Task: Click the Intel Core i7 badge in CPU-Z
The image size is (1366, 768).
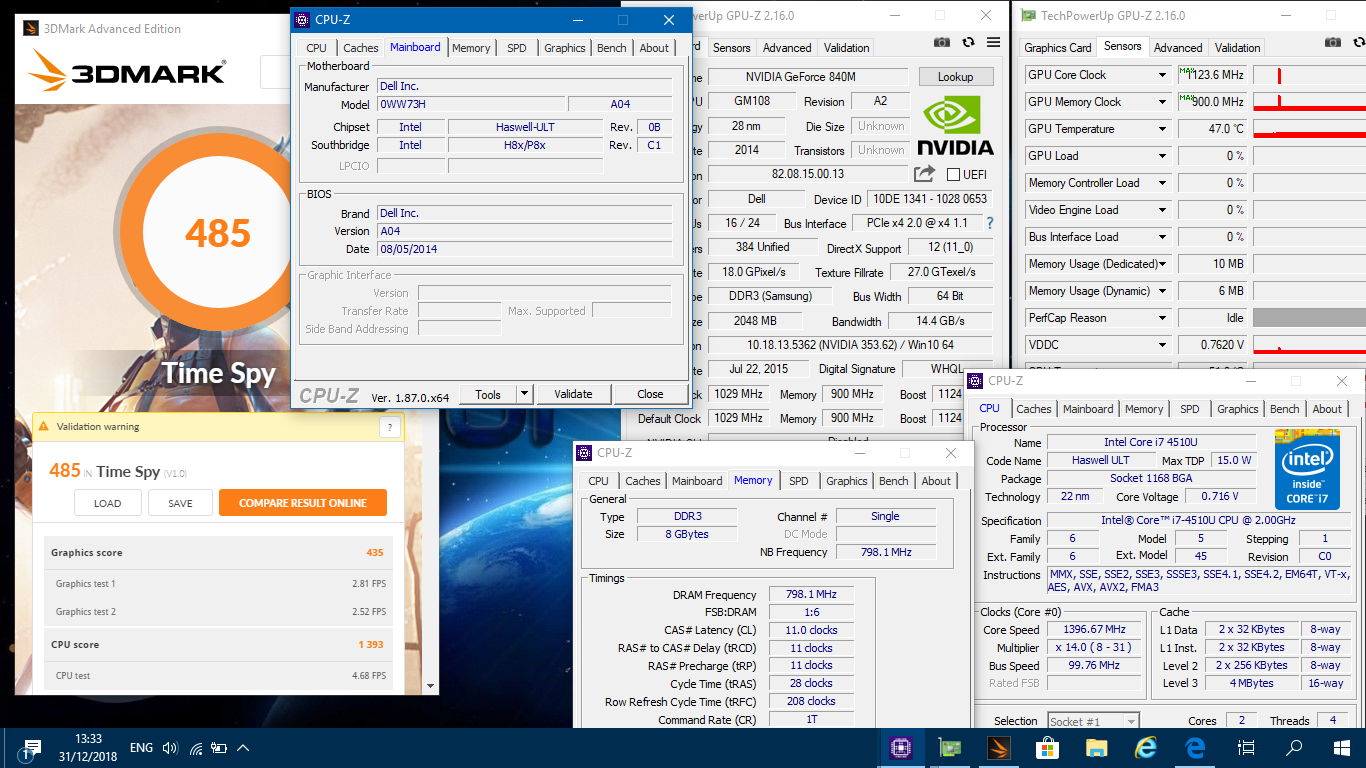Action: [1307, 469]
